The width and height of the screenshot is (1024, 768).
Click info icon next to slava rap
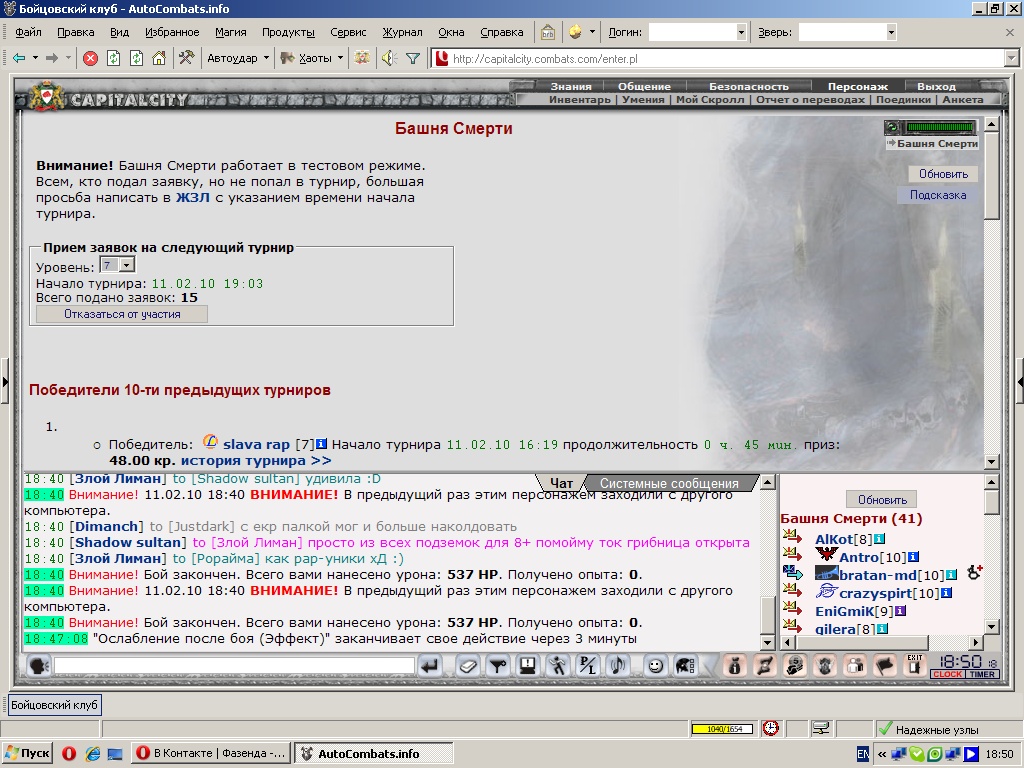pos(321,444)
